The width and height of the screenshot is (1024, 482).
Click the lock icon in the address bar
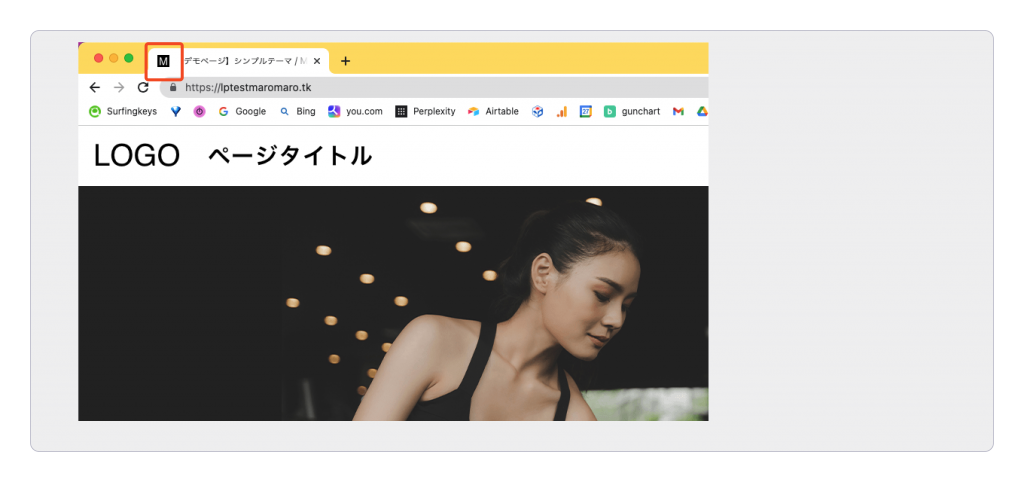click(173, 87)
